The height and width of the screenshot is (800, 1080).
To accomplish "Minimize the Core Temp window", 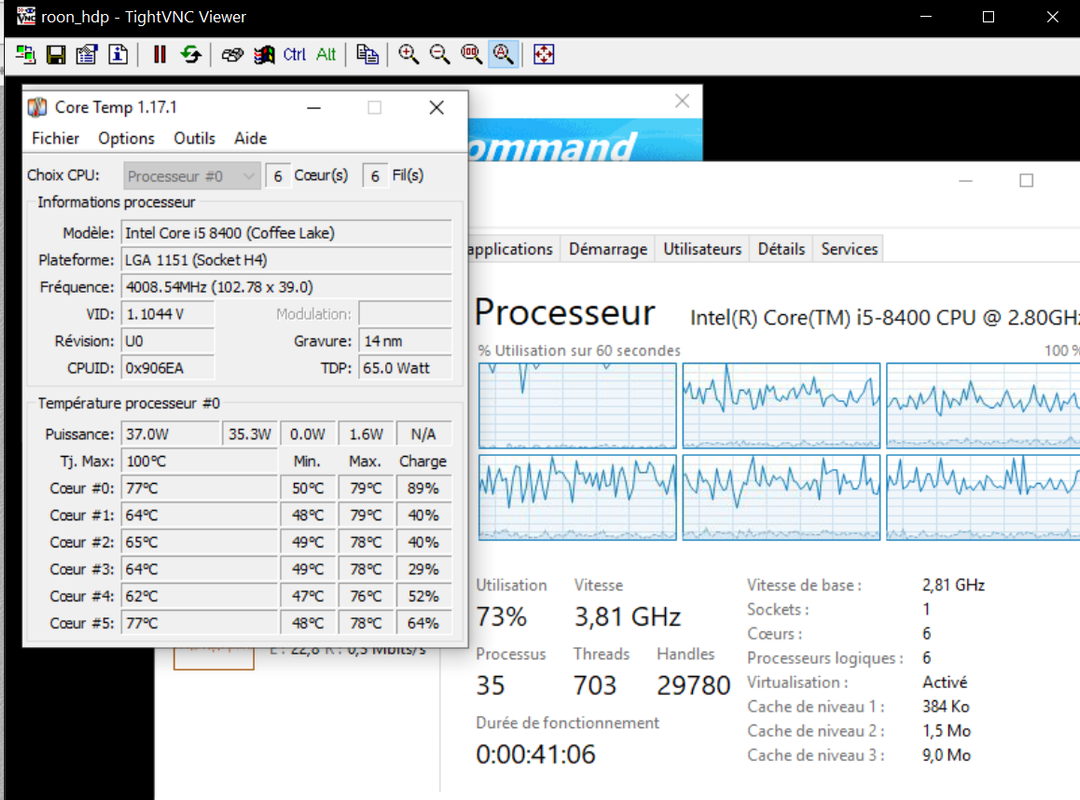I will [314, 107].
